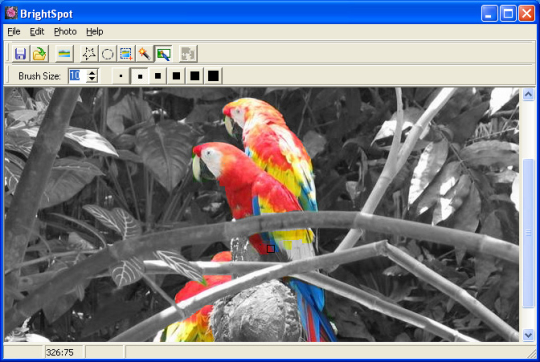Maximize the BrightSpot window

[508, 14]
